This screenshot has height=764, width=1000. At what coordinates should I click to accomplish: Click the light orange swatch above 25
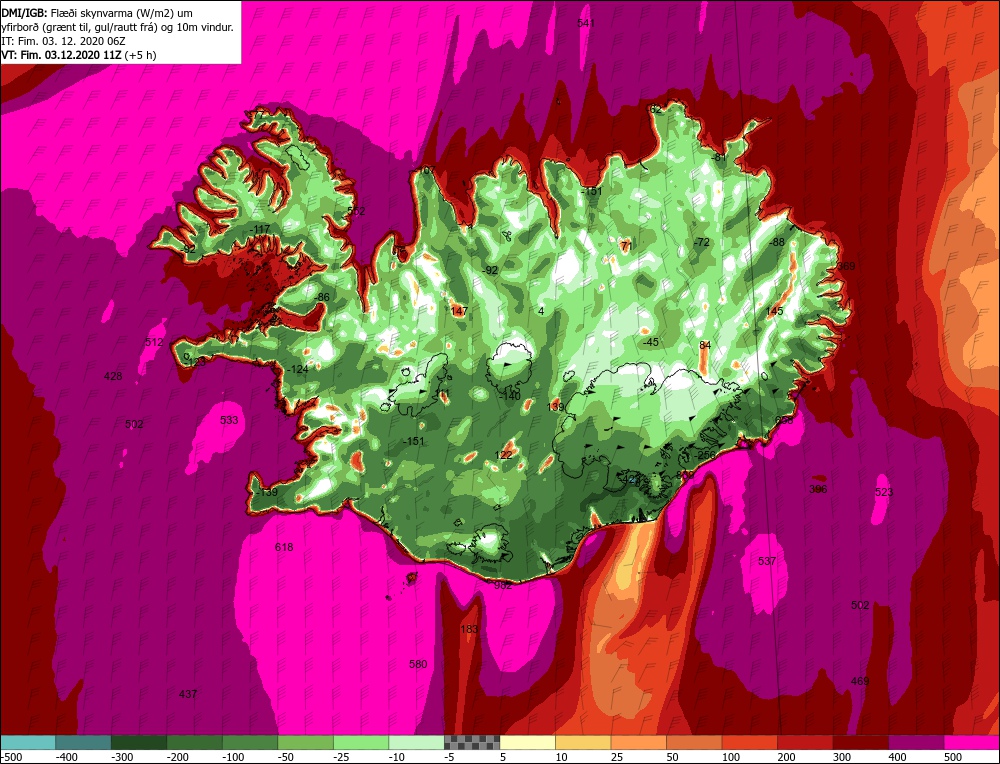pos(638,742)
